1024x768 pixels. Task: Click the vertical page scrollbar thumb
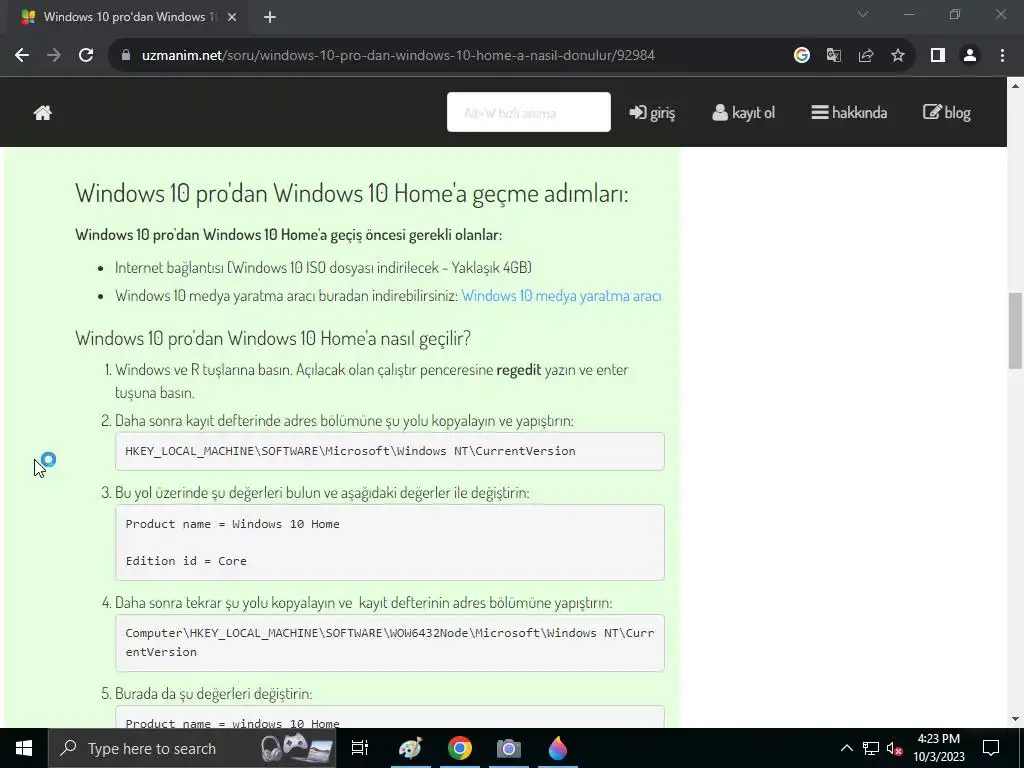click(1015, 330)
